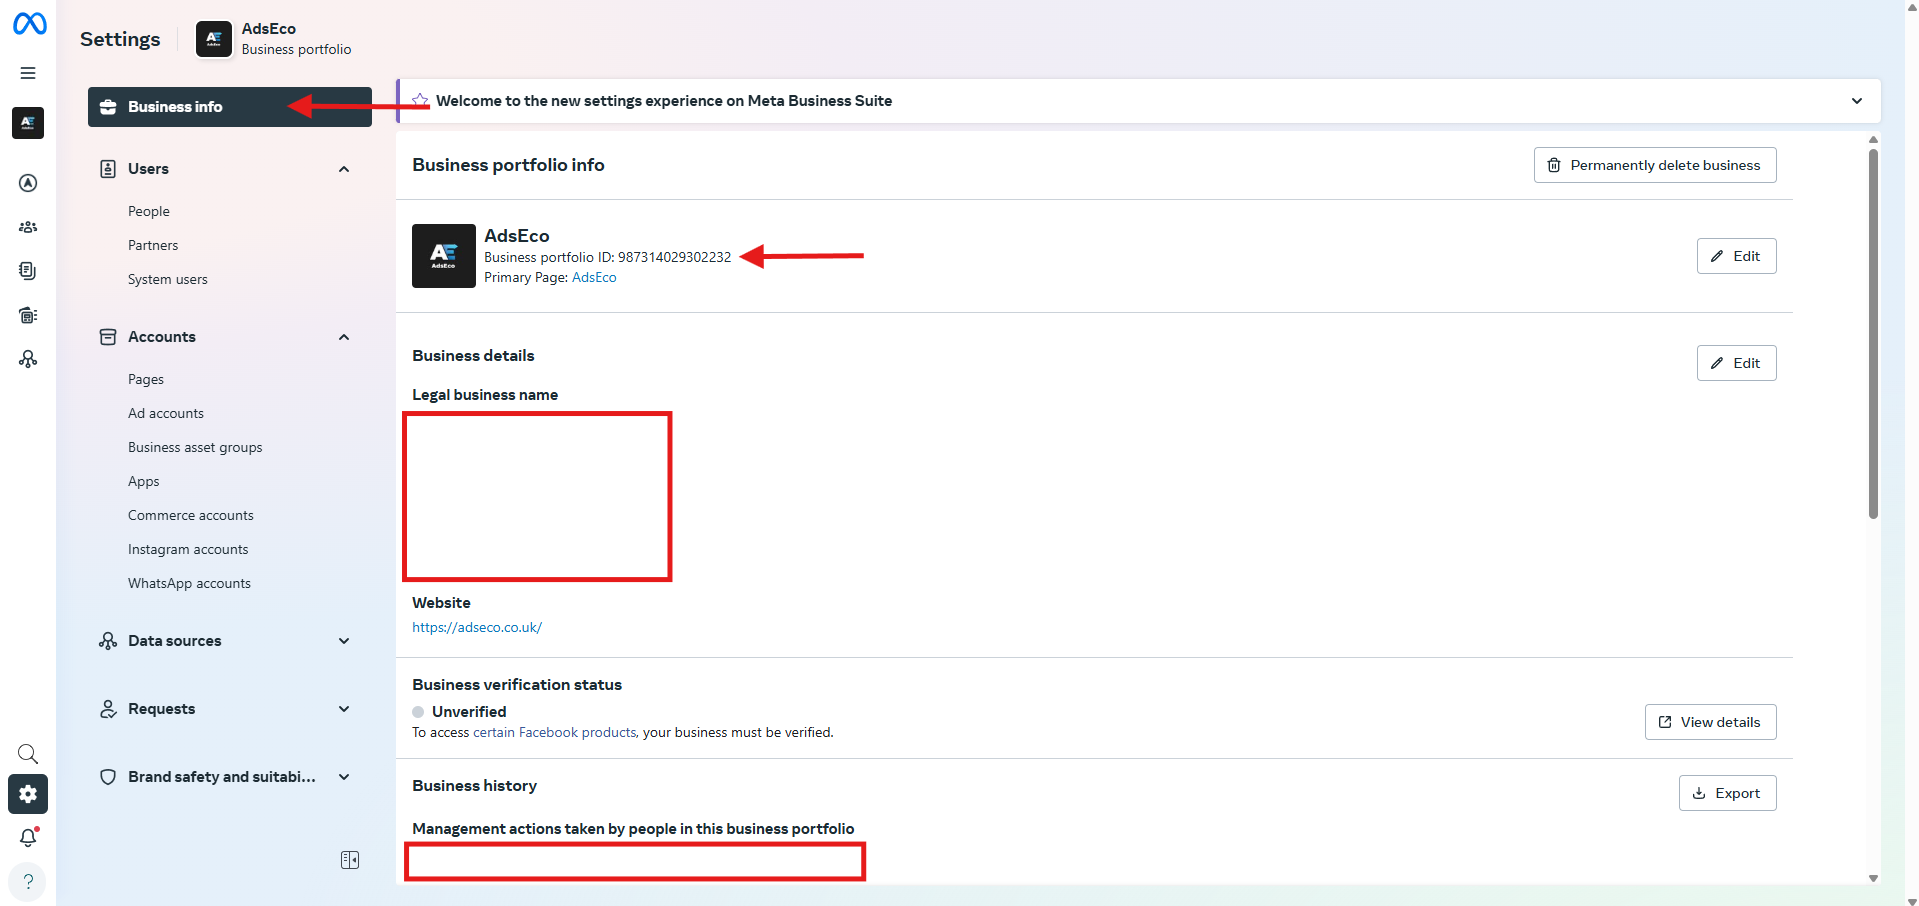Click the Unverified status label
Screen dimensions: 1919x906
pos(469,712)
